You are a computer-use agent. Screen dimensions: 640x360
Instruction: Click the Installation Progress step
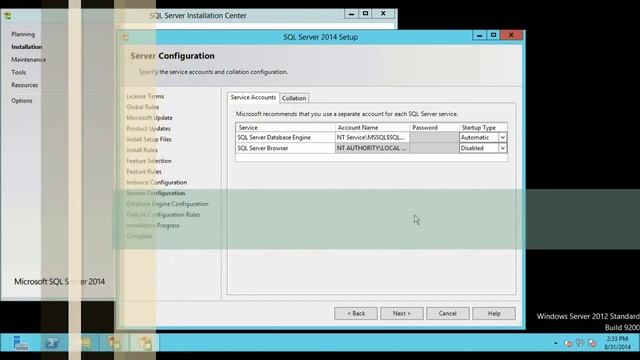(x=153, y=225)
